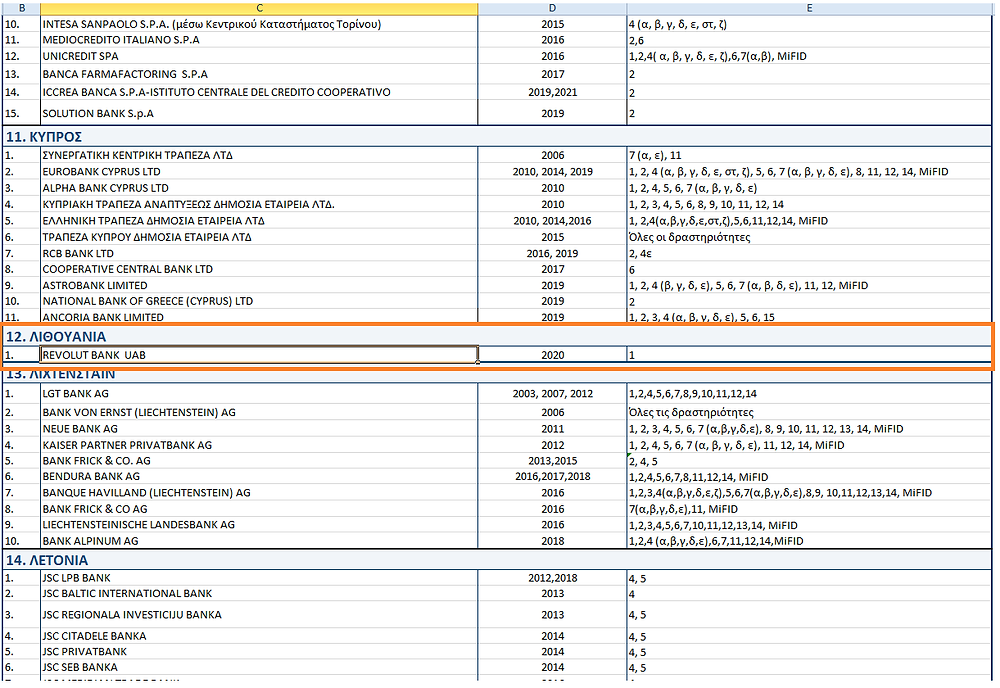Viewport: 1000px width, 688px height.
Task: Select the LGT BANK AG cell
Action: point(259,393)
